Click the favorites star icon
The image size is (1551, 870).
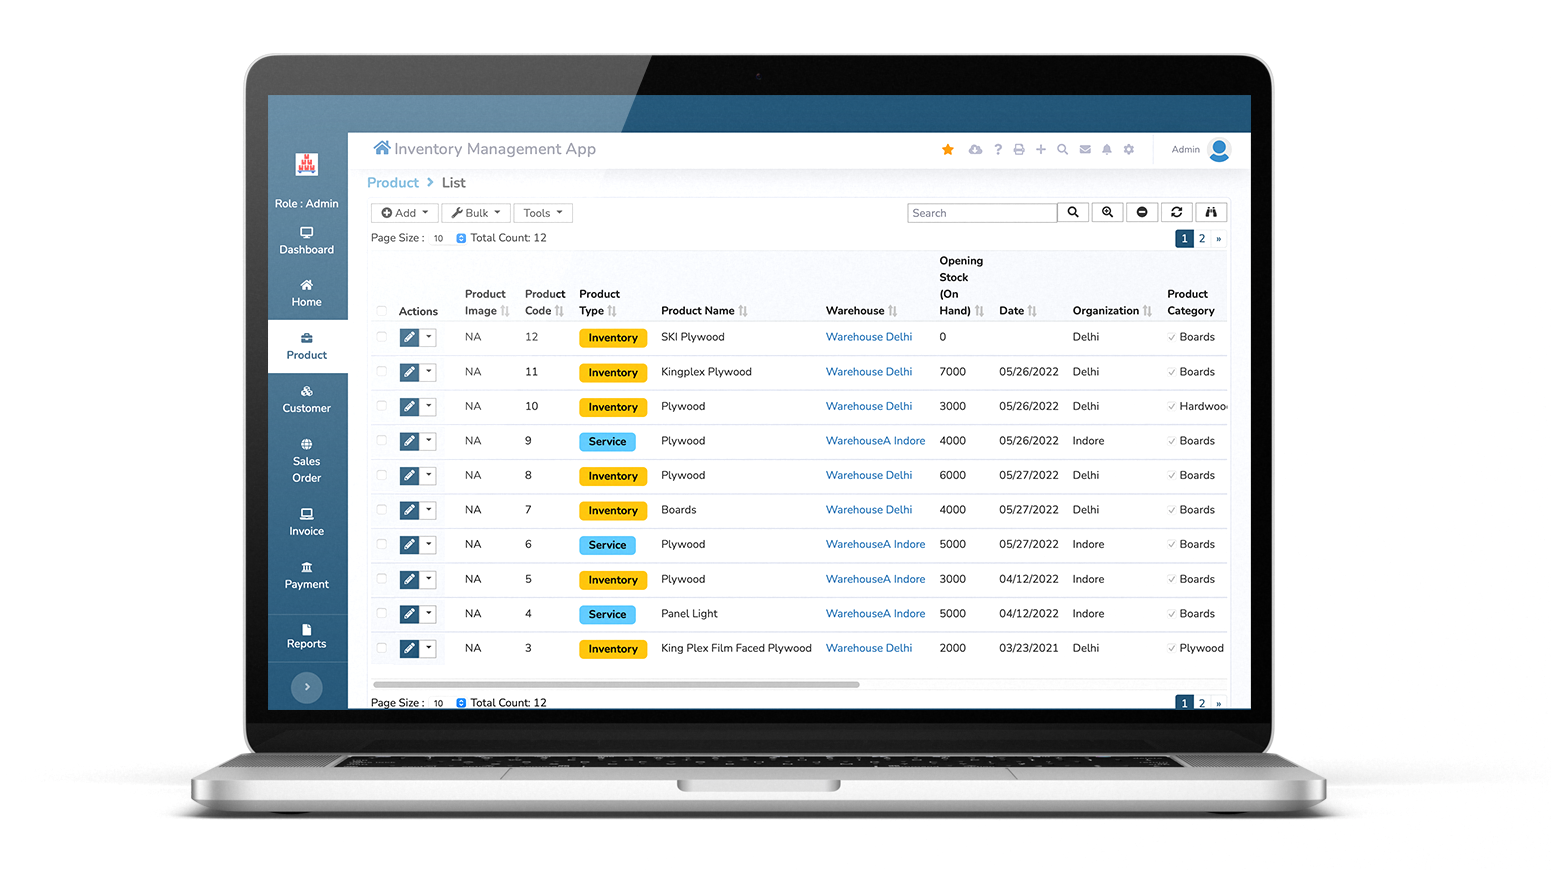[947, 149]
